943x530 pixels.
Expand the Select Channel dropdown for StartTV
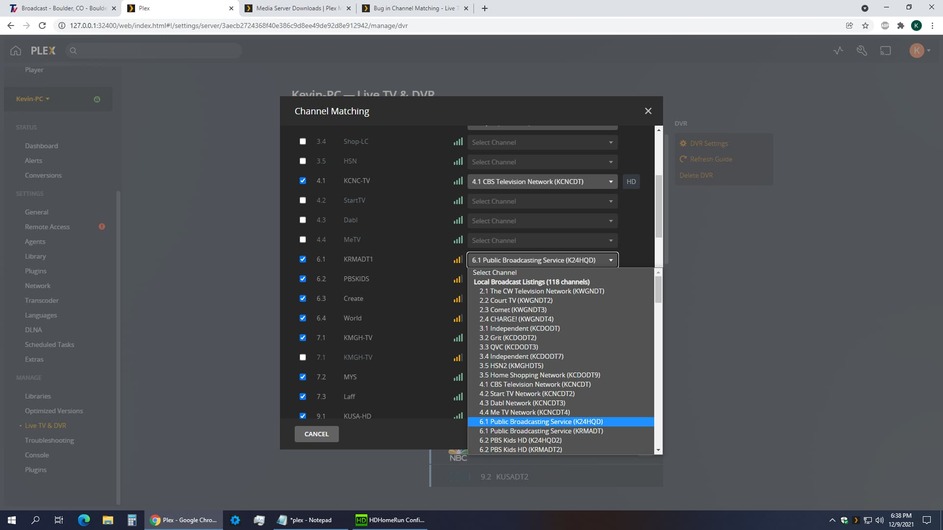(x=542, y=201)
